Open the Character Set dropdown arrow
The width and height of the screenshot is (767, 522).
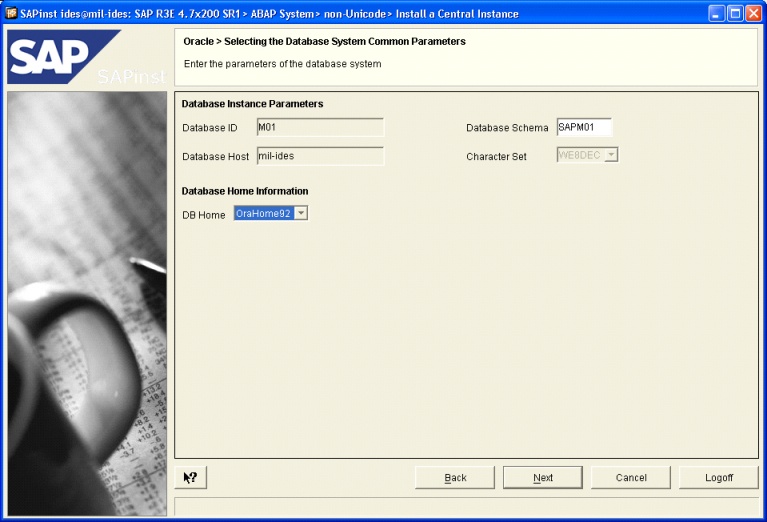point(611,155)
